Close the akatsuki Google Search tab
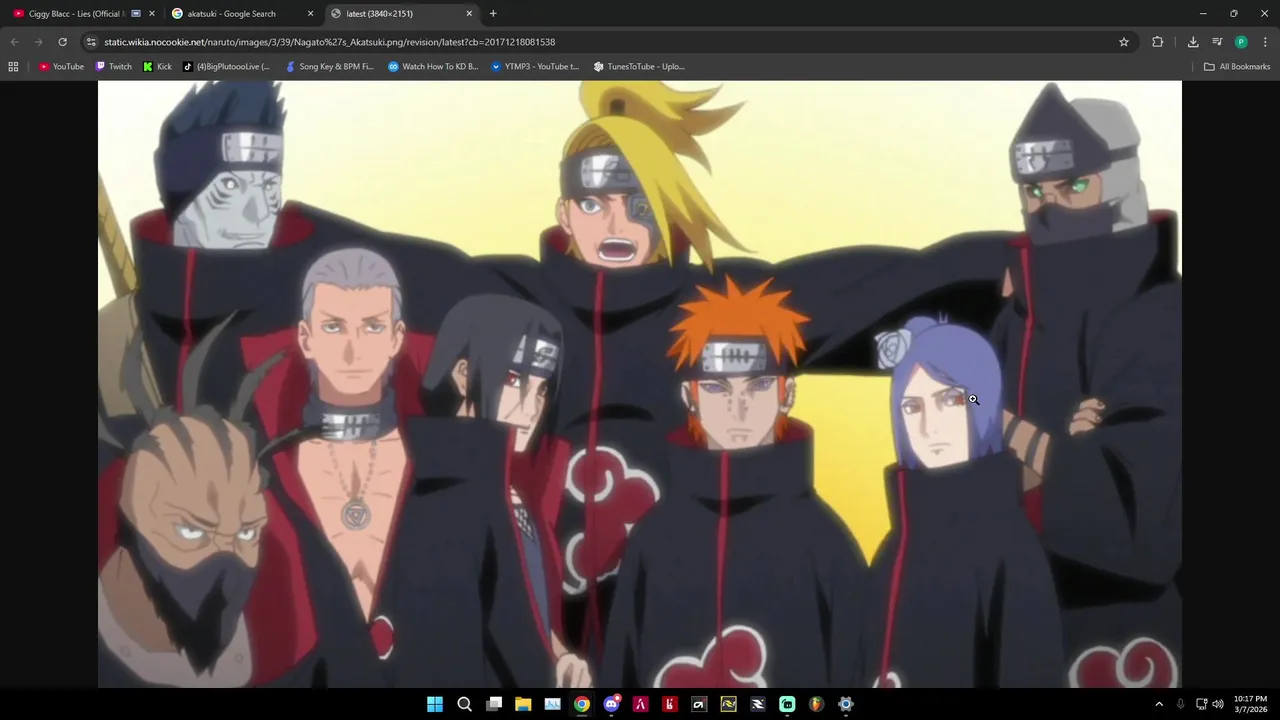 [310, 14]
